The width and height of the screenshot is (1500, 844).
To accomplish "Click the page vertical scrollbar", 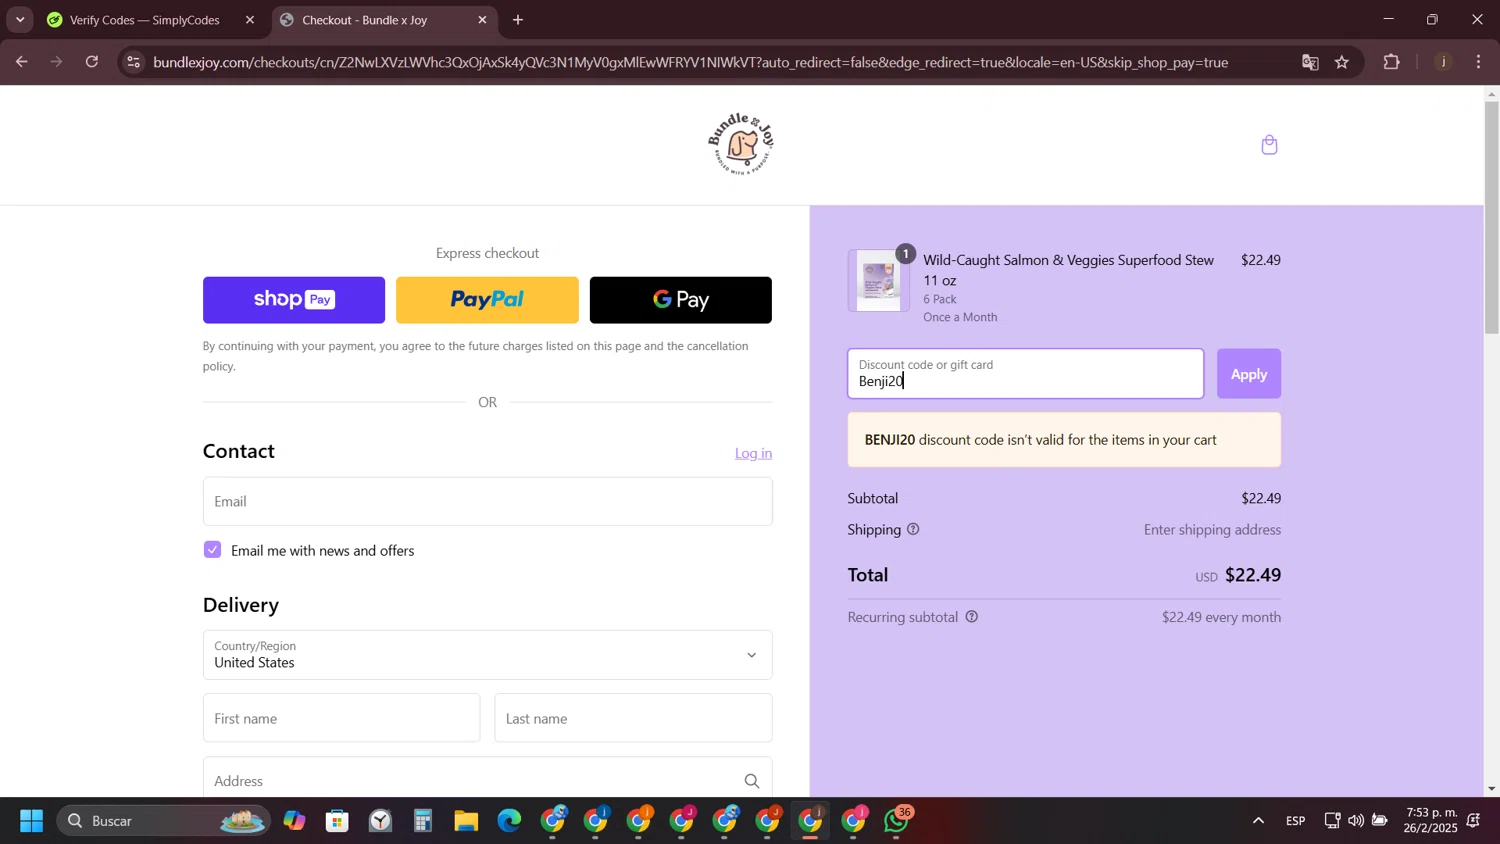I will 1491,217.
